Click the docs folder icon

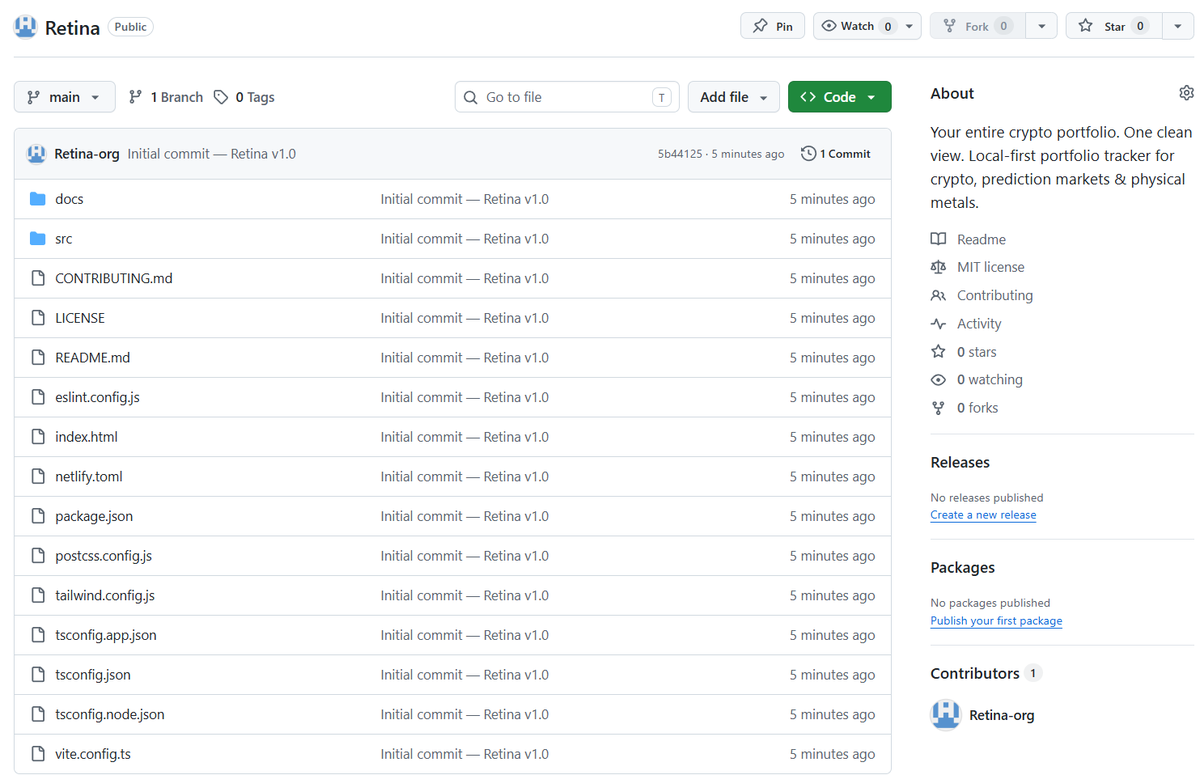[x=38, y=199]
